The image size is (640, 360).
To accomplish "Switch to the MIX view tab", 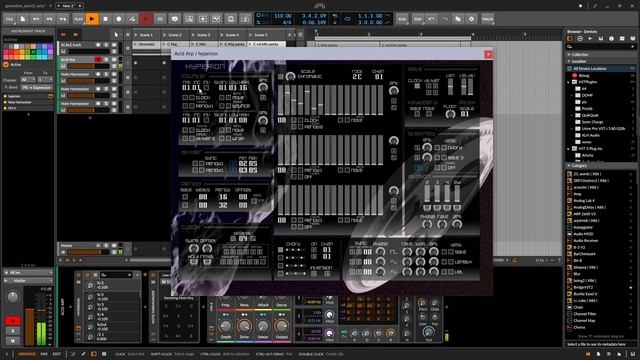I will point(44,354).
